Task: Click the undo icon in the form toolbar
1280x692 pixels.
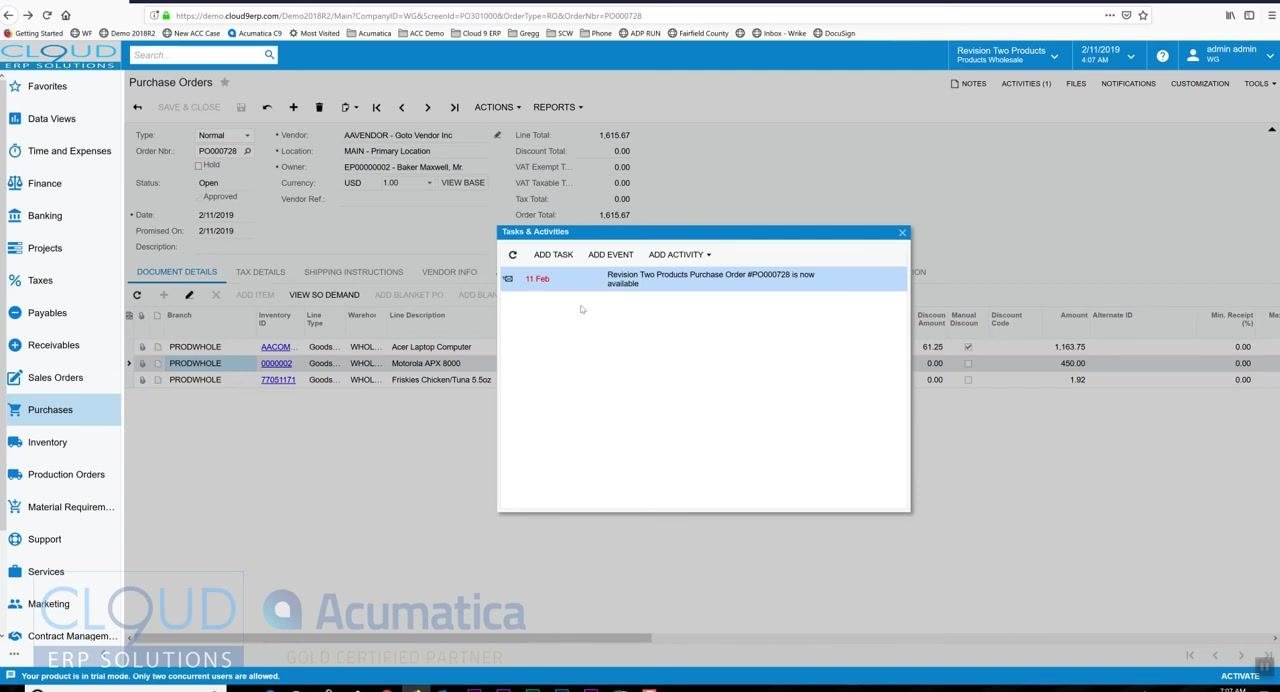Action: [267, 107]
